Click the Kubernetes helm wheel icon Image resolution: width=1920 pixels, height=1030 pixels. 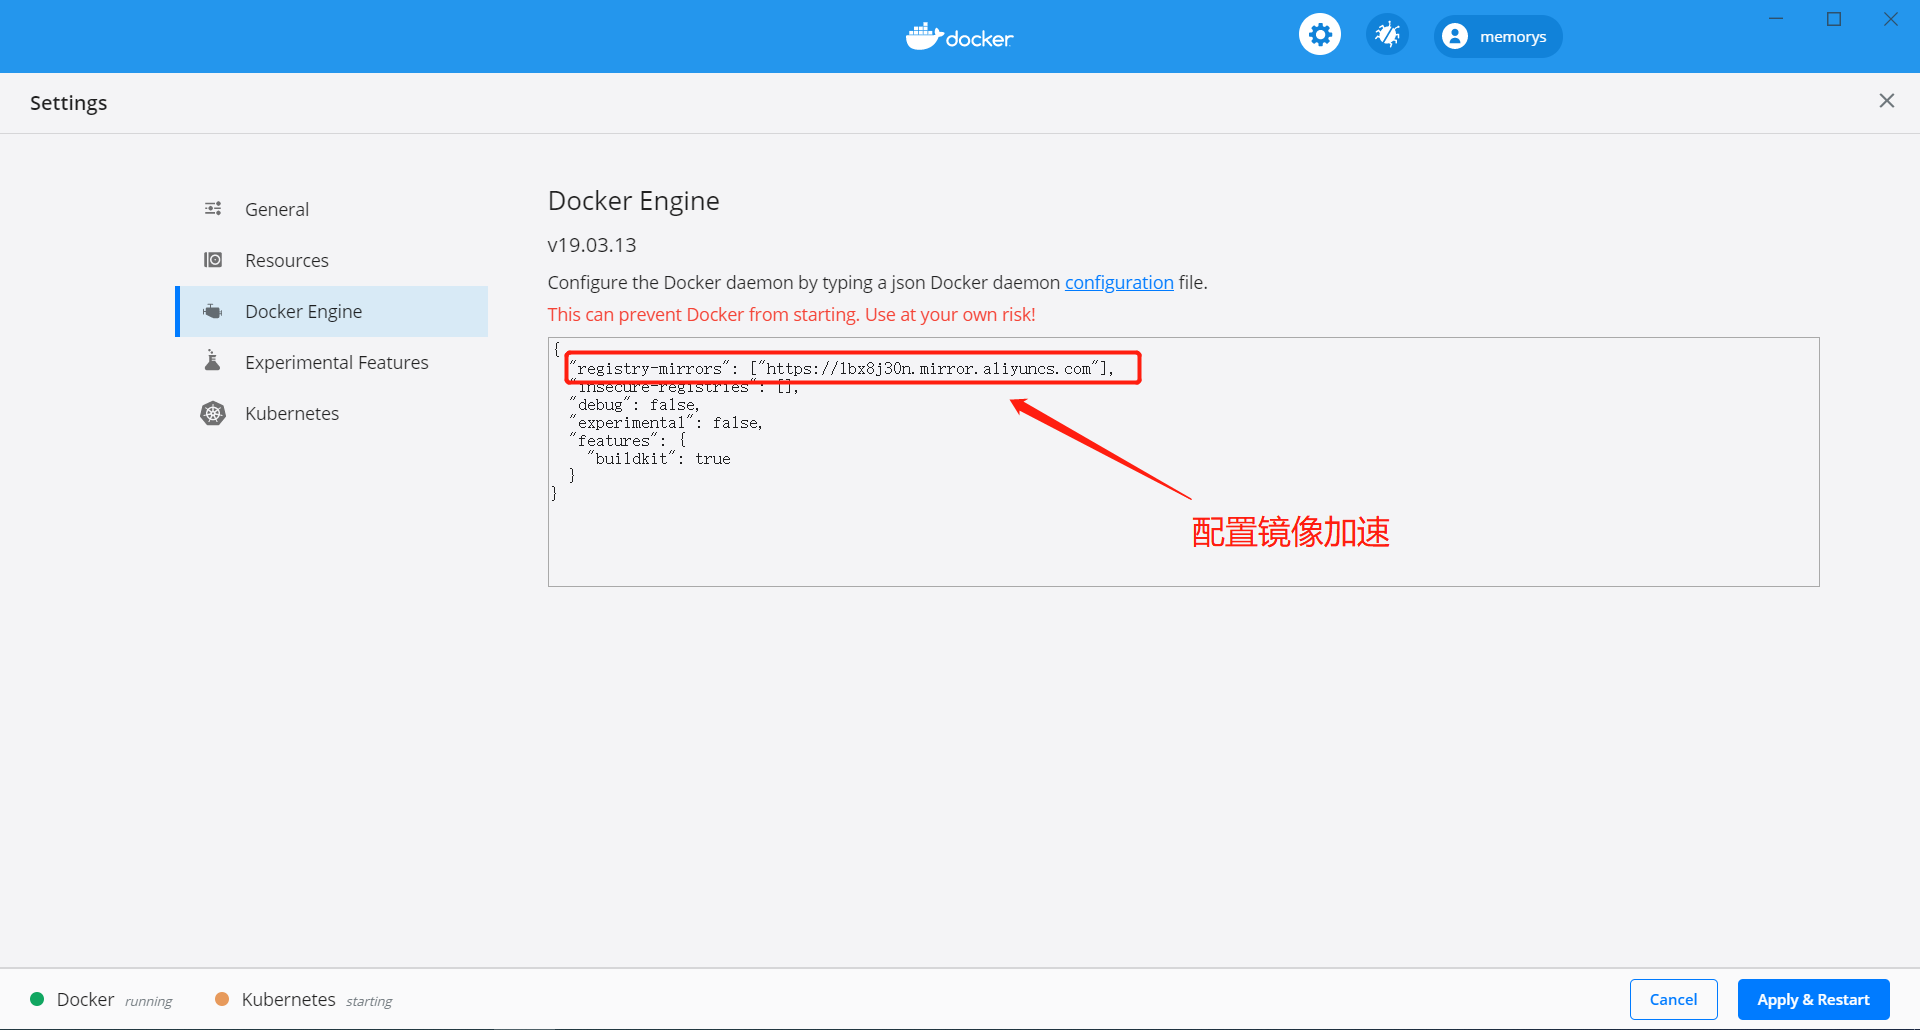213,413
